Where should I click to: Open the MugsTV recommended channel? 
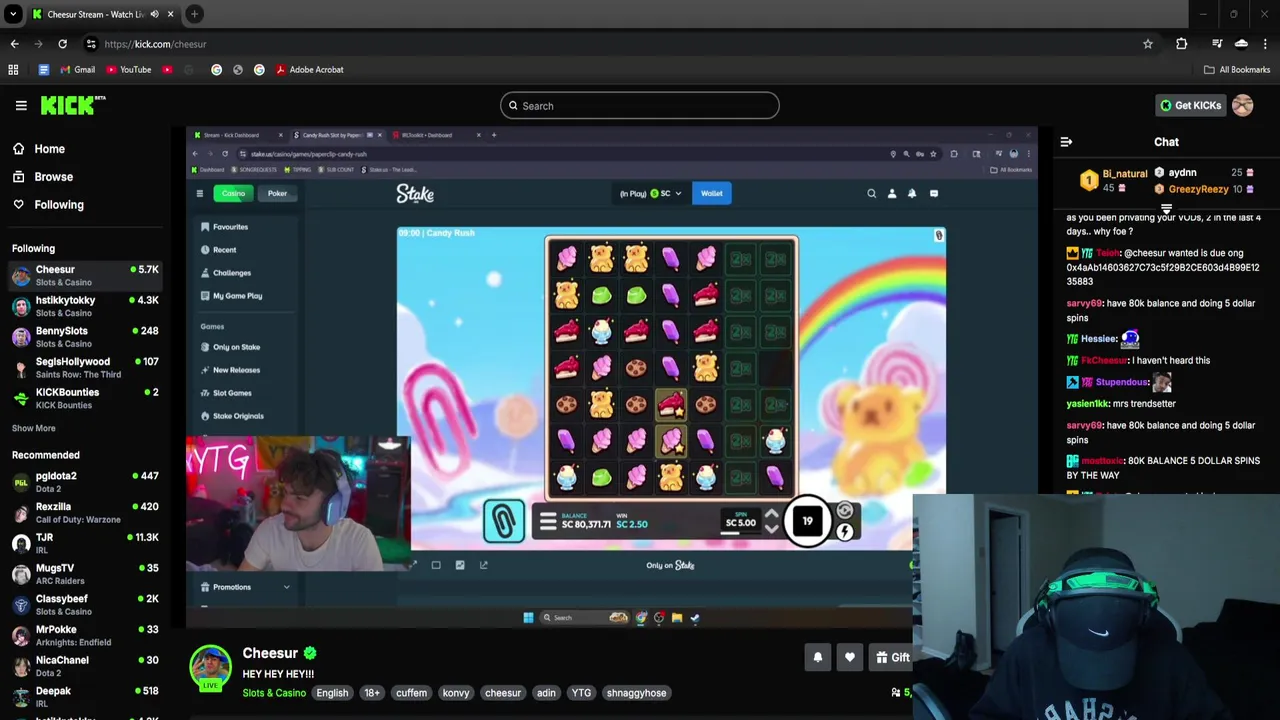click(x=85, y=574)
